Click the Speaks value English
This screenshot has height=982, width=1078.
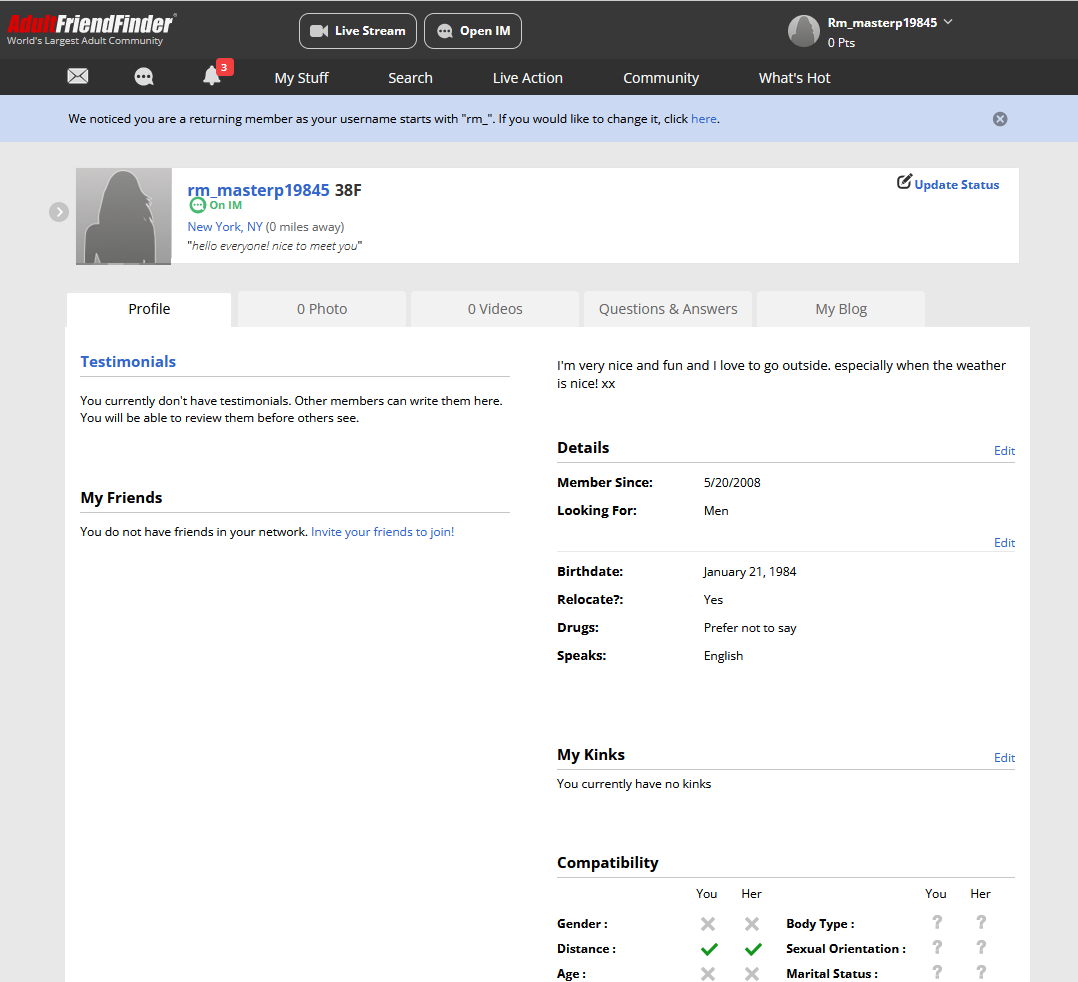pos(723,655)
